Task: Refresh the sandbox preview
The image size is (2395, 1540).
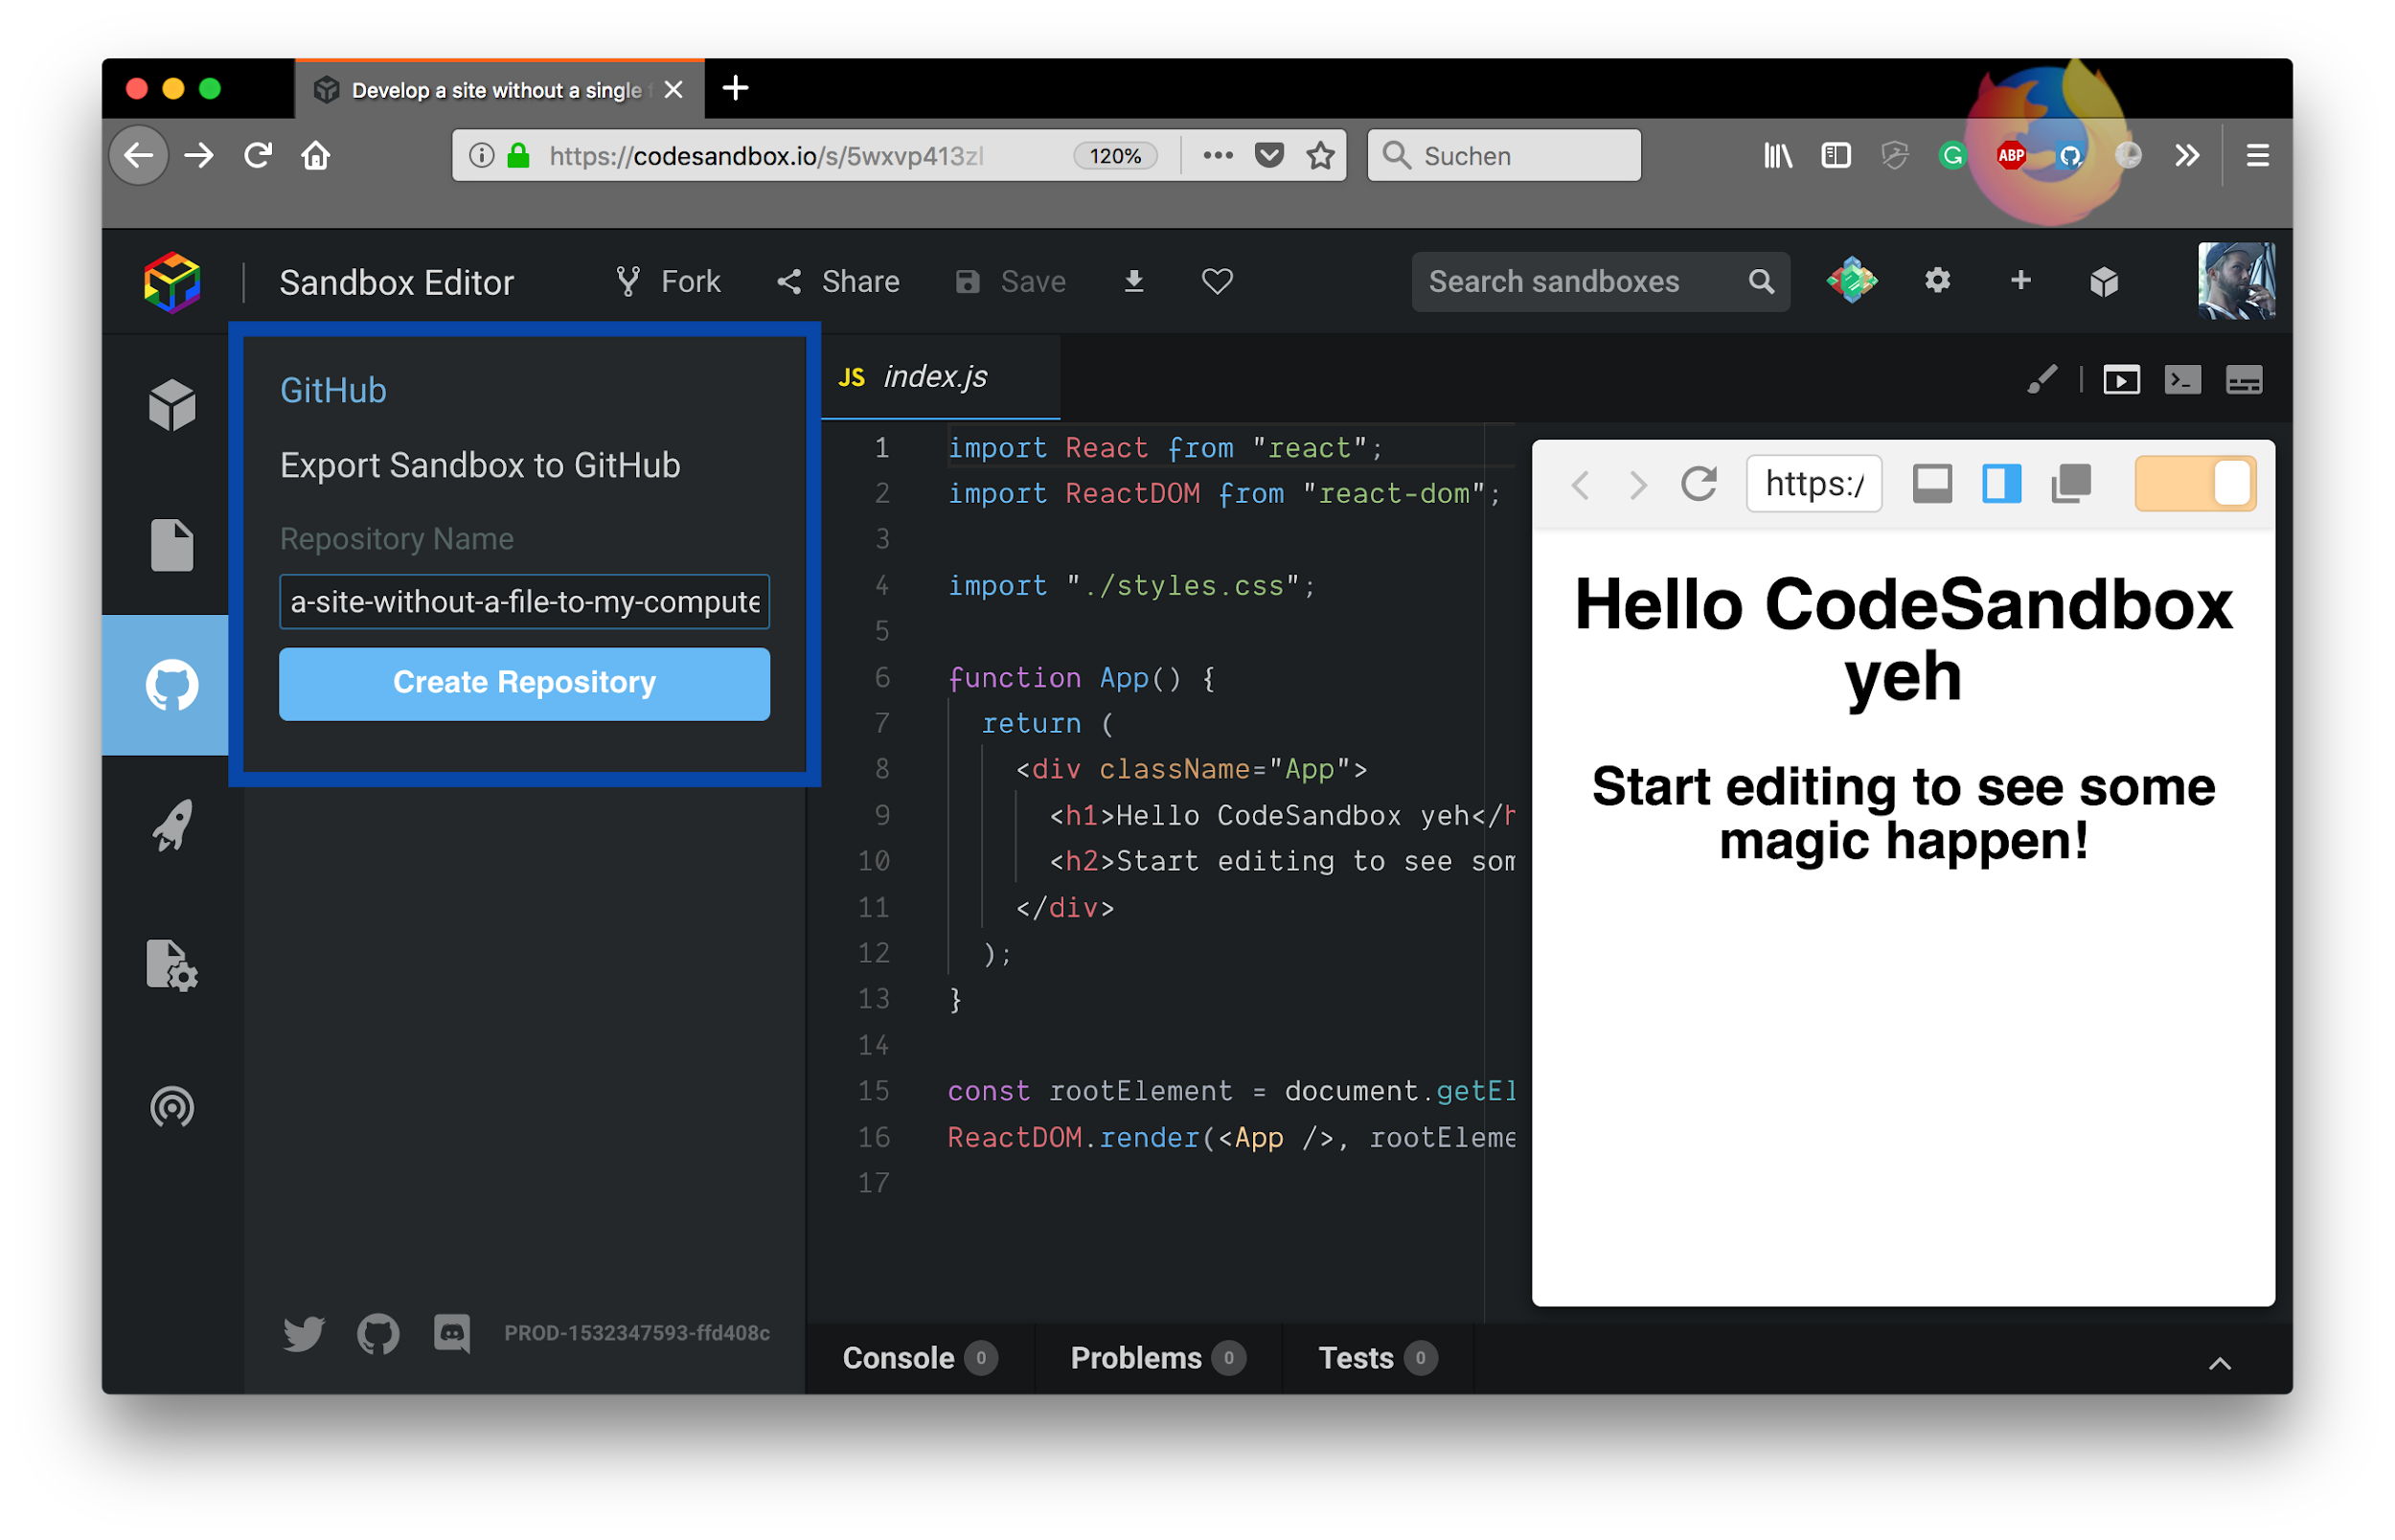Action: click(x=1698, y=484)
